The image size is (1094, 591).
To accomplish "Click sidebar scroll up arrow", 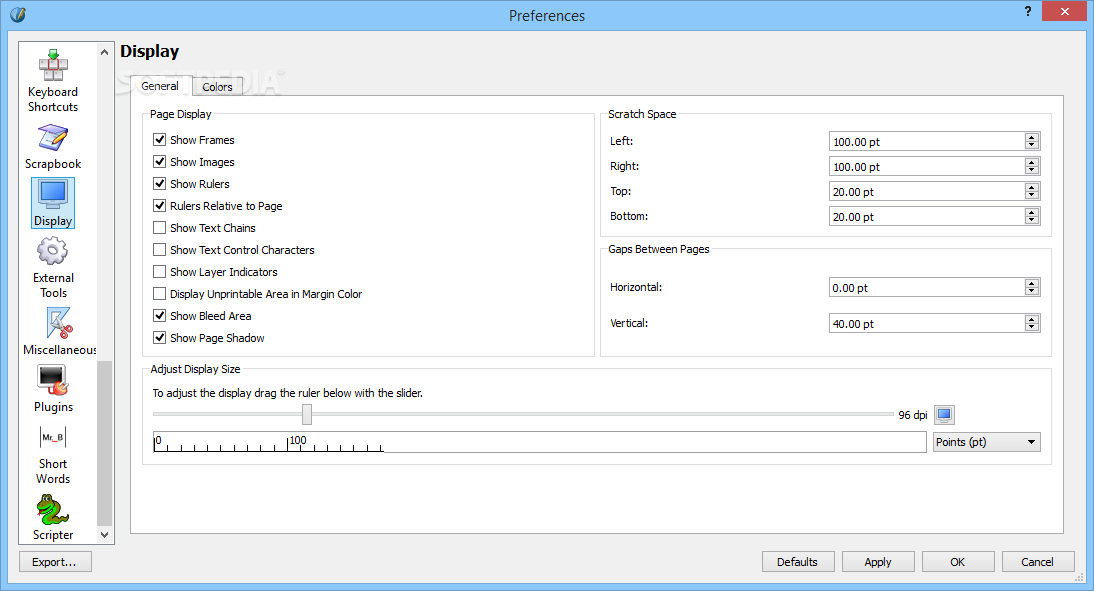I will pos(105,52).
